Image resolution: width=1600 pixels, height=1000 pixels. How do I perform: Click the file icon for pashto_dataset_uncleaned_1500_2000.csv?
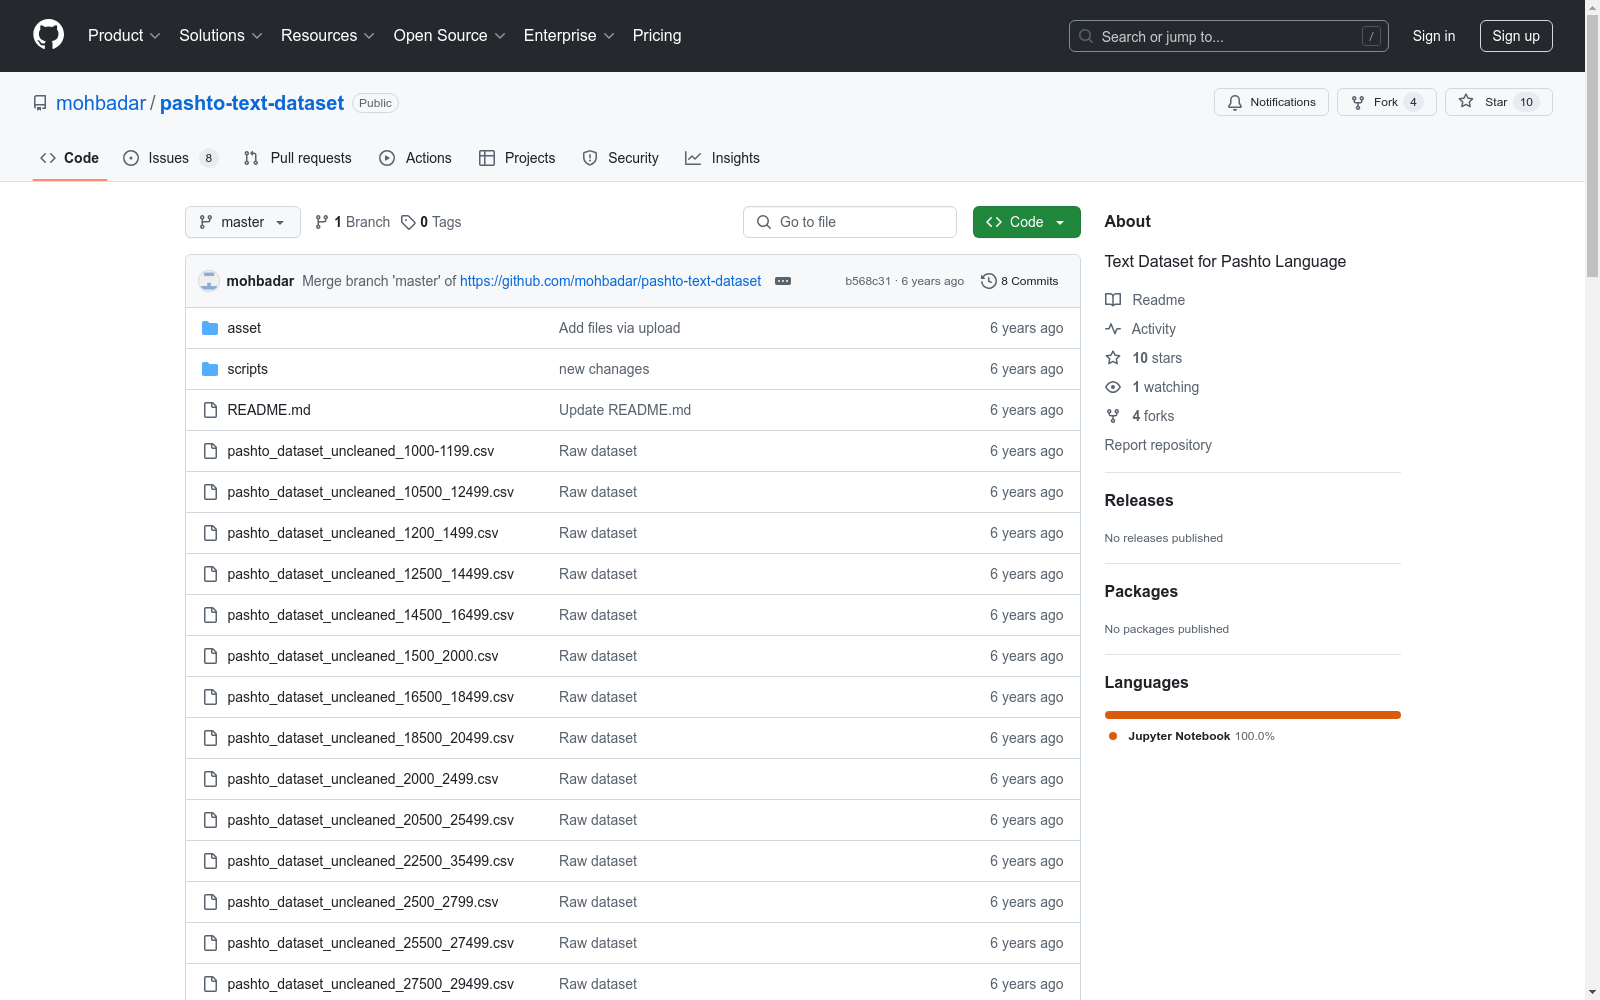click(x=210, y=656)
